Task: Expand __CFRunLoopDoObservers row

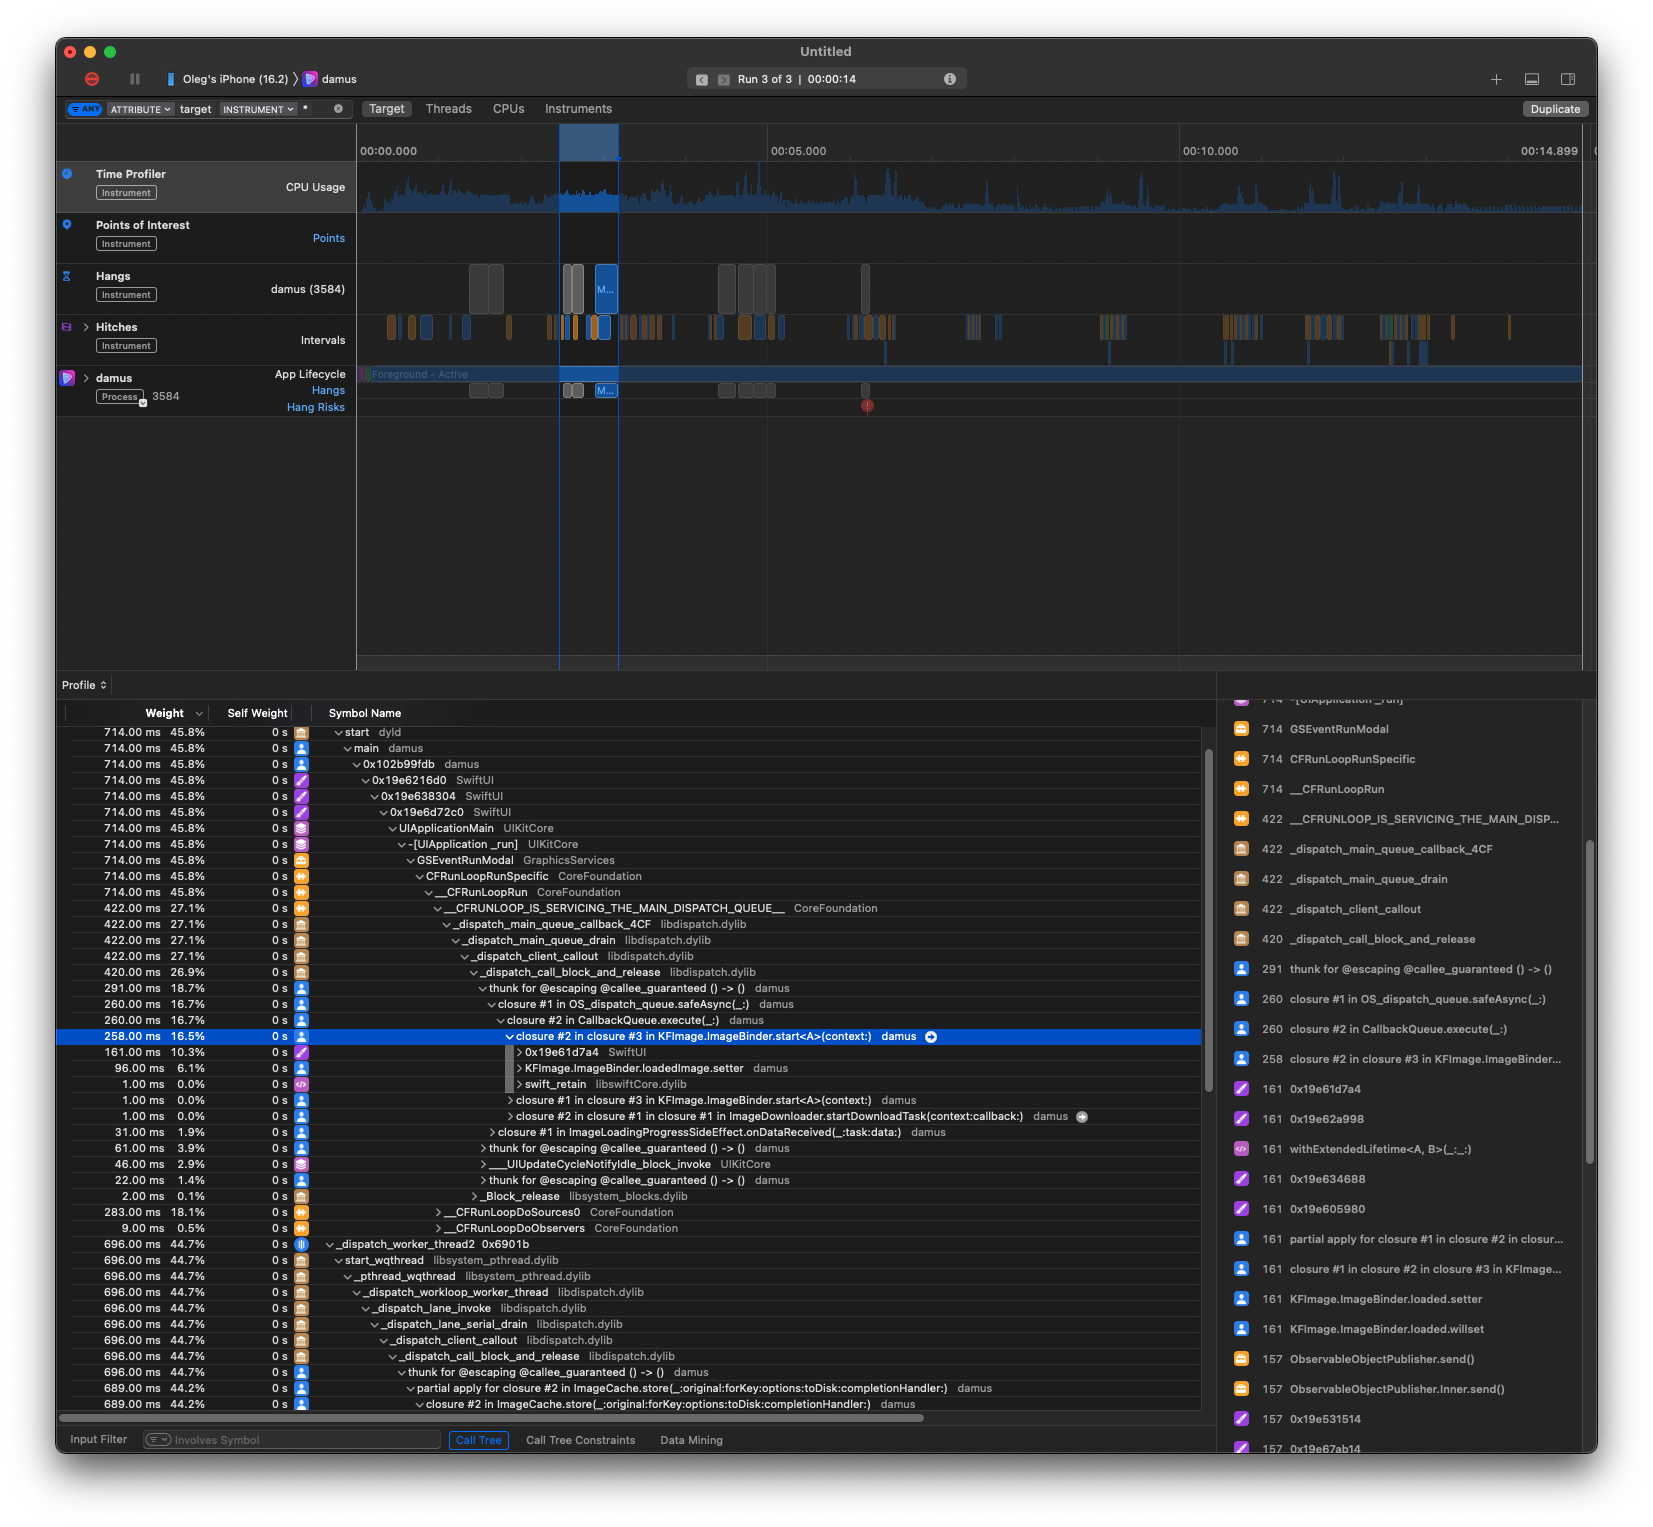Action: coord(438,1229)
